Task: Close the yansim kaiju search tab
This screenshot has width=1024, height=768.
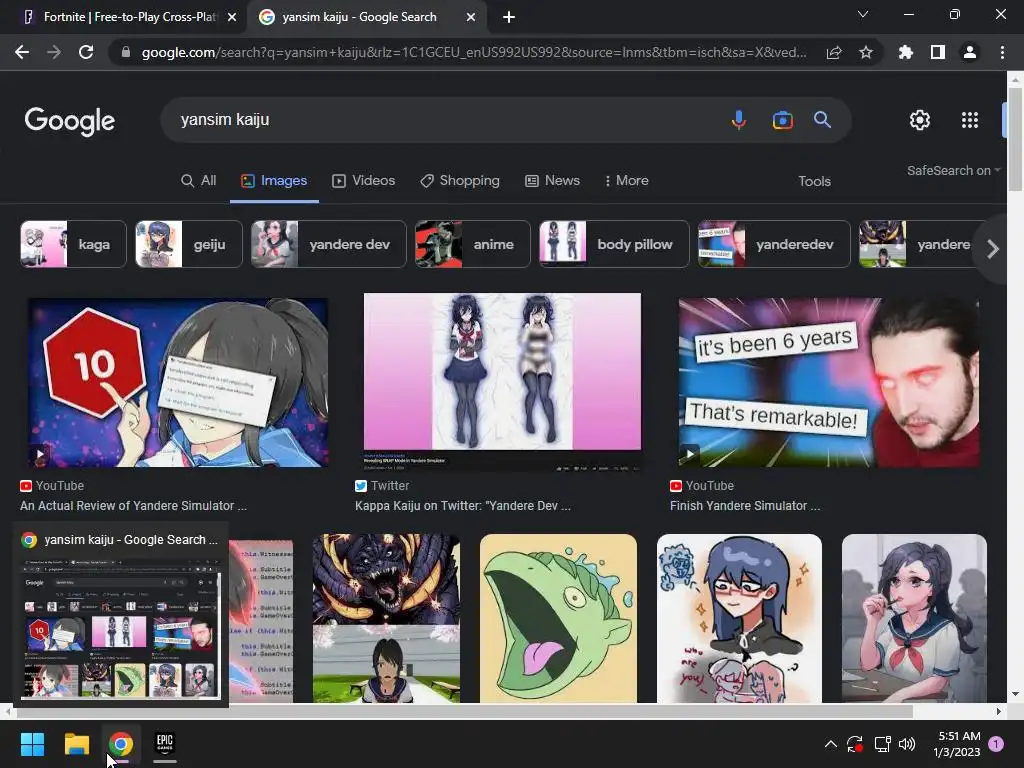Action: click(471, 17)
